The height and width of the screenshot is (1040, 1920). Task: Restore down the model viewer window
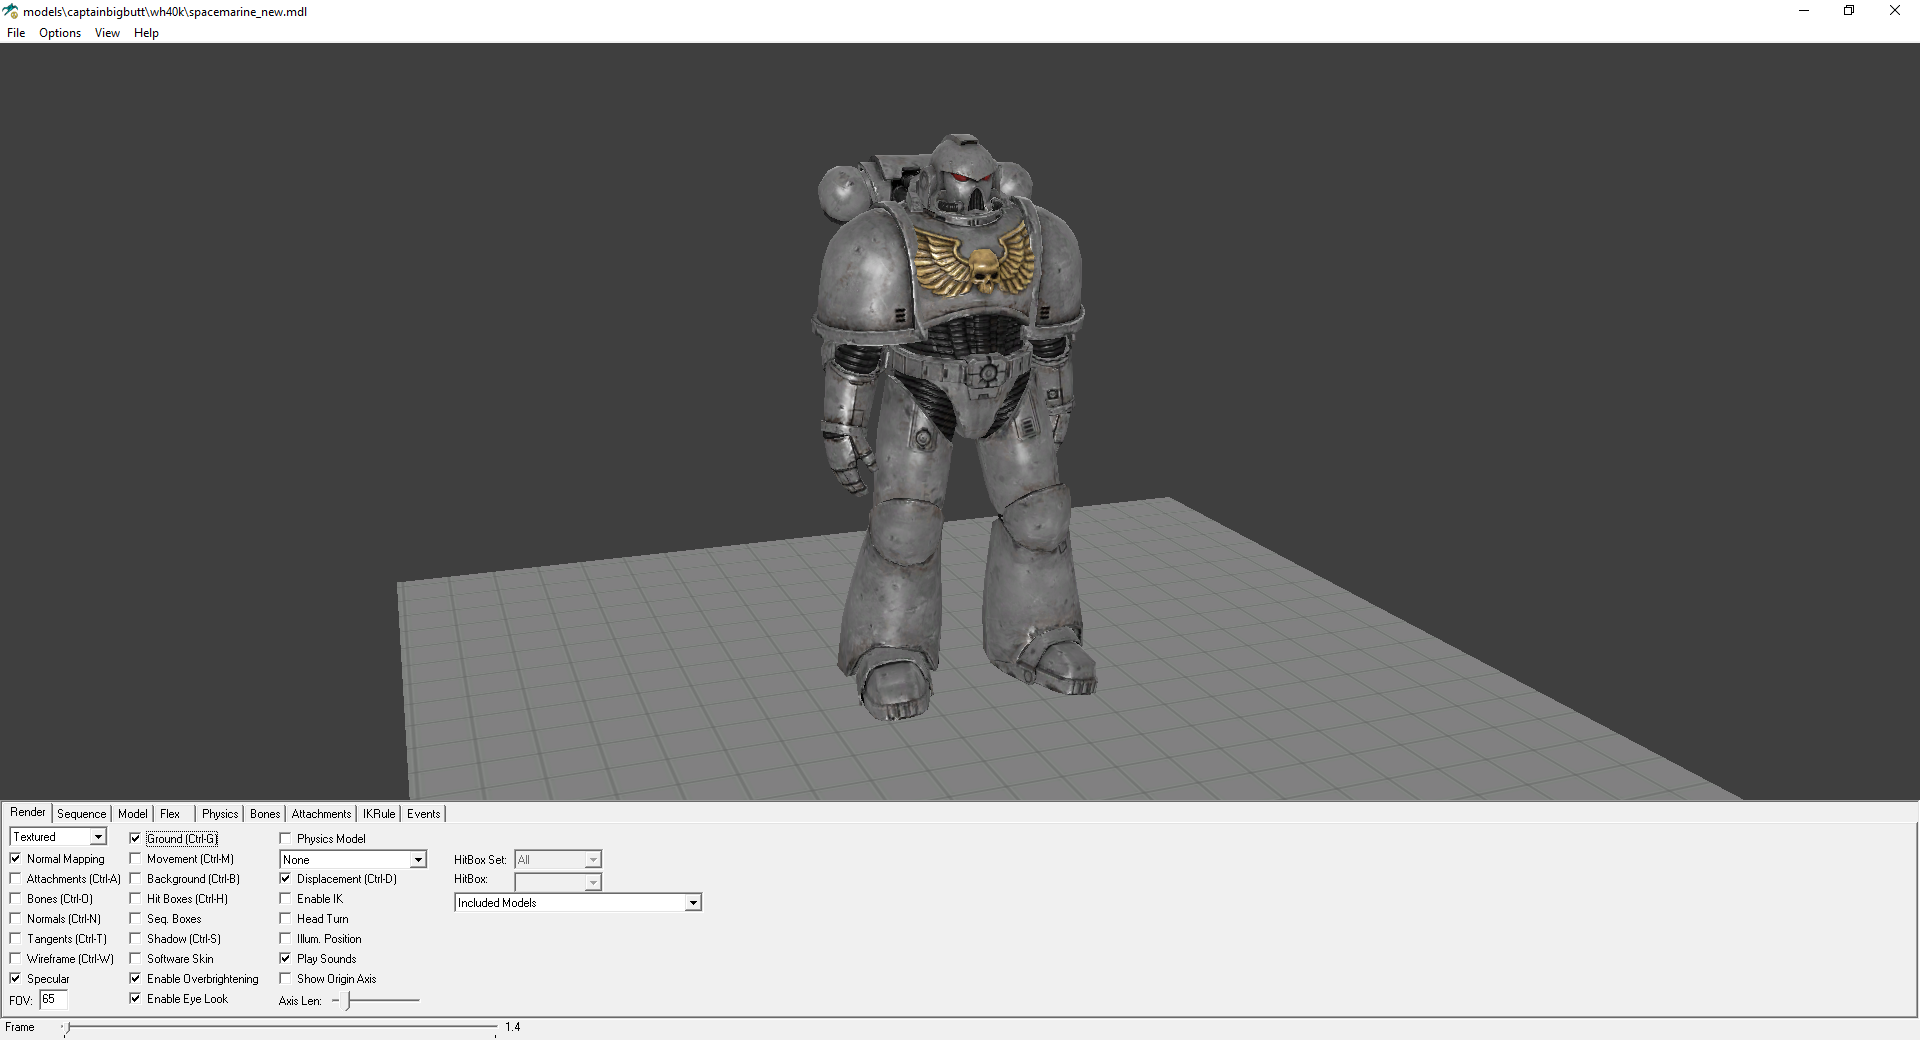(x=1849, y=11)
